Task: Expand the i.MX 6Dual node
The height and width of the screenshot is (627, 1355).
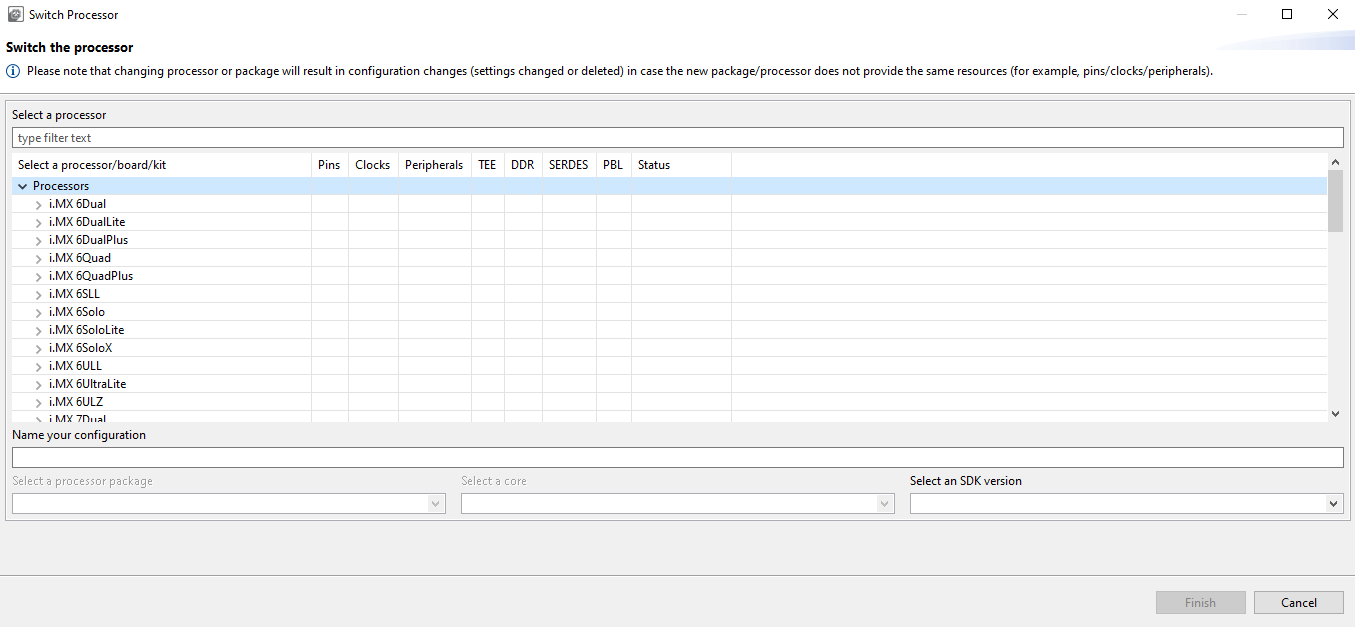Action: pyautogui.click(x=38, y=204)
